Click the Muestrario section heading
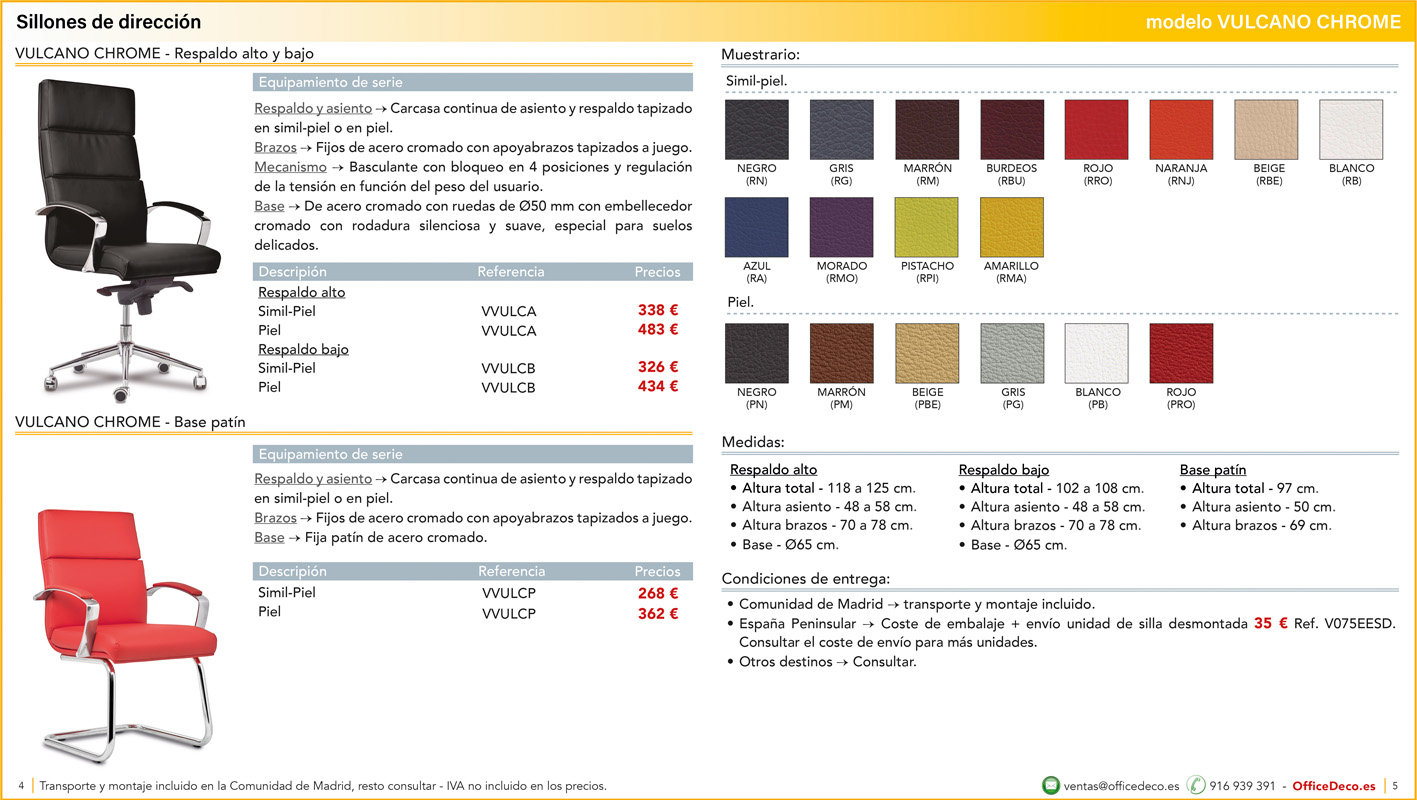 [x=761, y=54]
